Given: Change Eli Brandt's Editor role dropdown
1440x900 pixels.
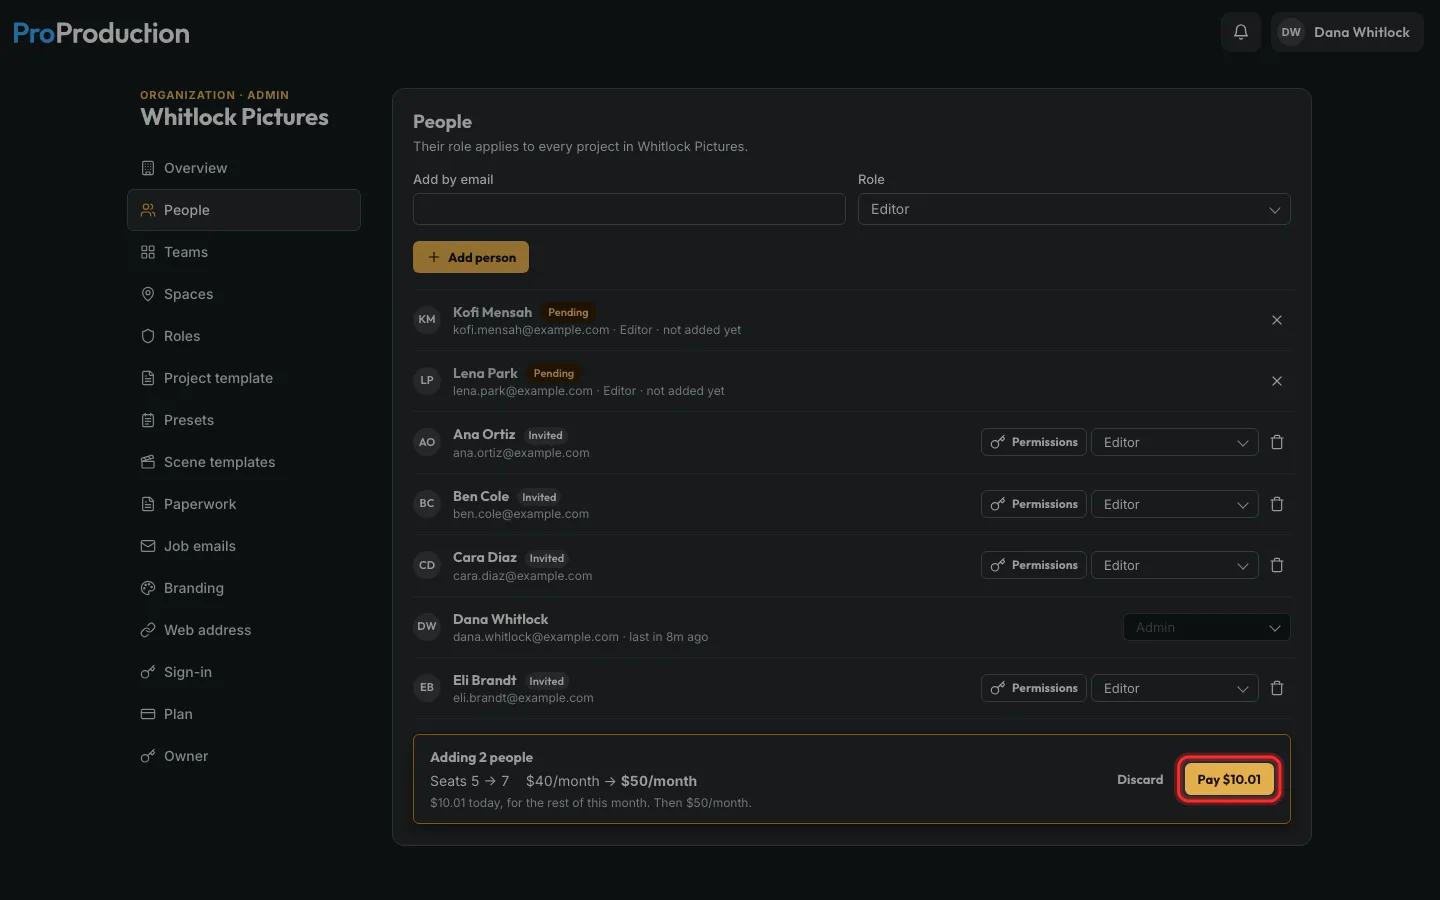Looking at the screenshot, I should [x=1175, y=688].
